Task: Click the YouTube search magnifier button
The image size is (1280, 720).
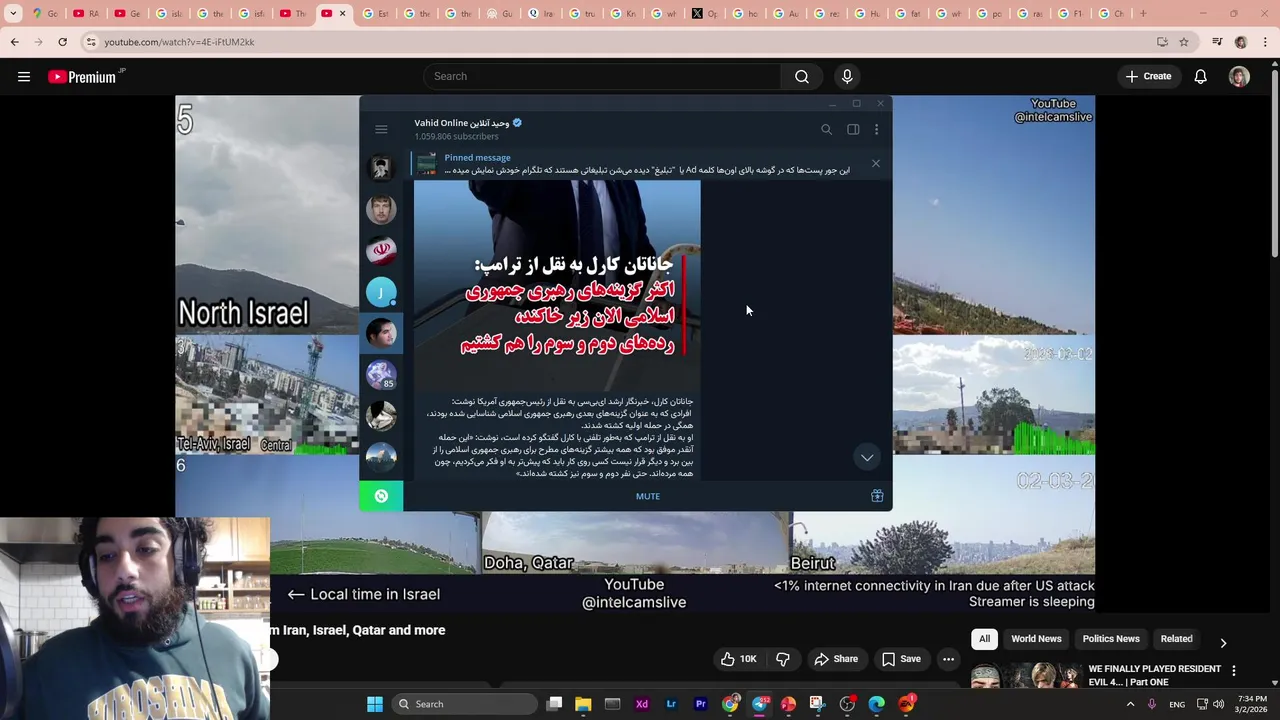Action: (x=802, y=76)
